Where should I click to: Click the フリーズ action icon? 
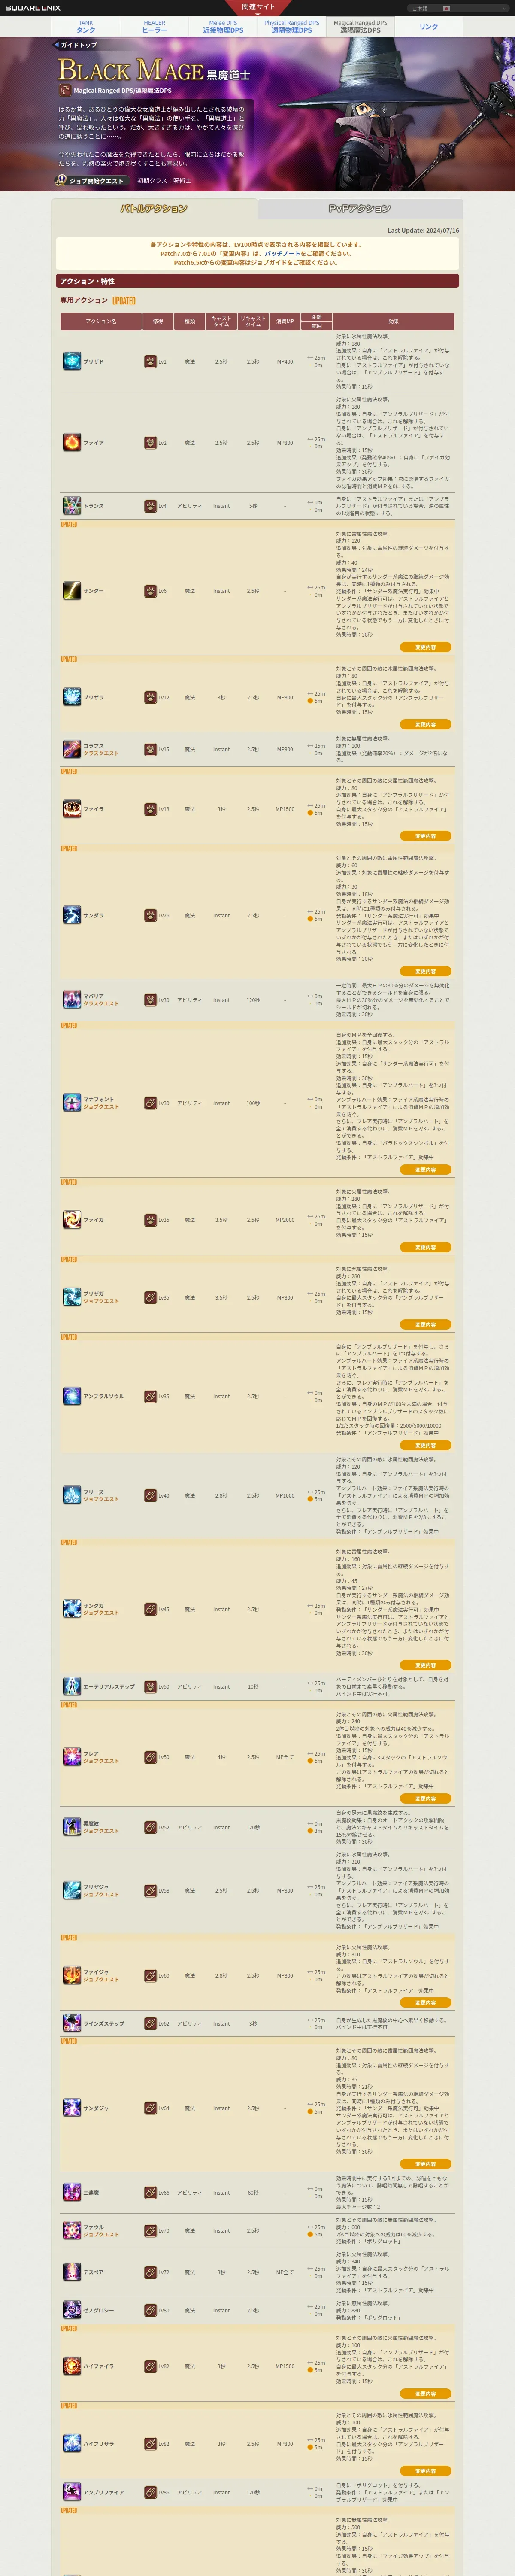pyautogui.click(x=72, y=1495)
